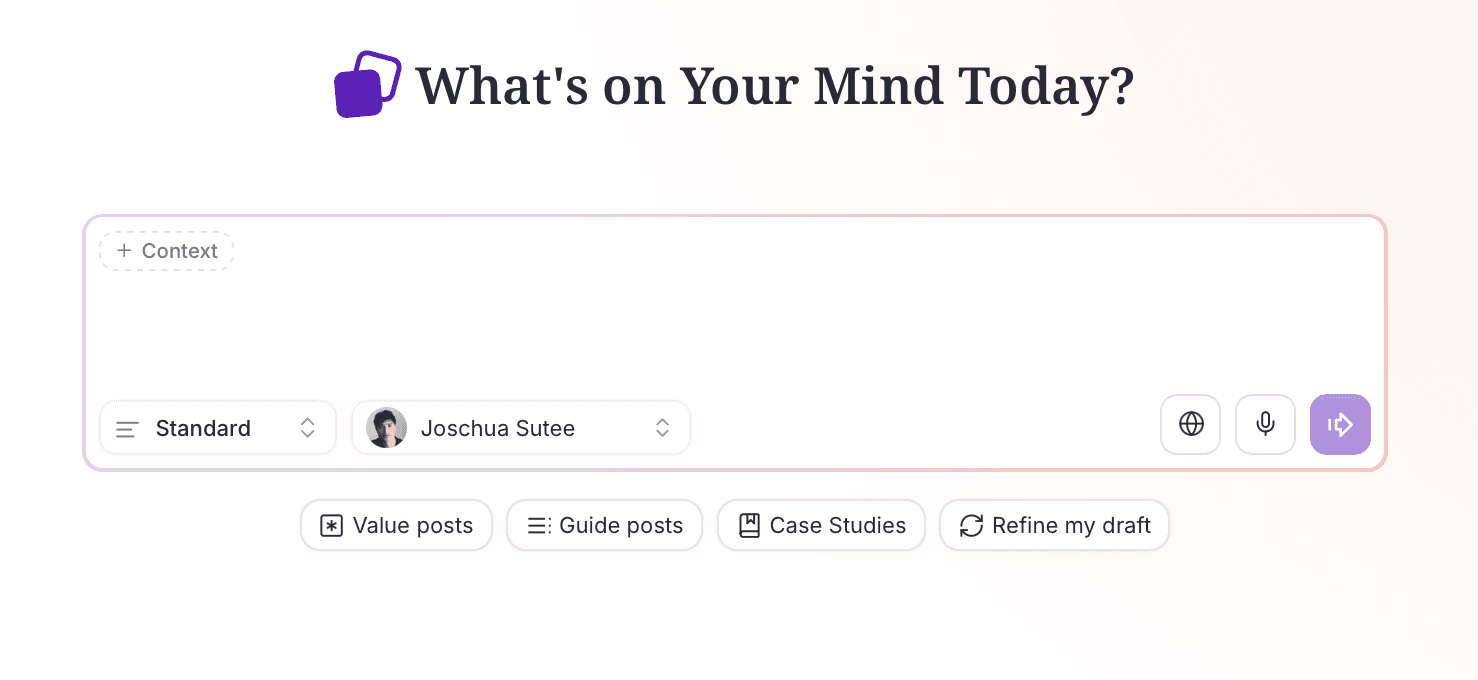Click the send message arrow icon
Viewport: 1478px width, 680px height.
click(x=1340, y=424)
